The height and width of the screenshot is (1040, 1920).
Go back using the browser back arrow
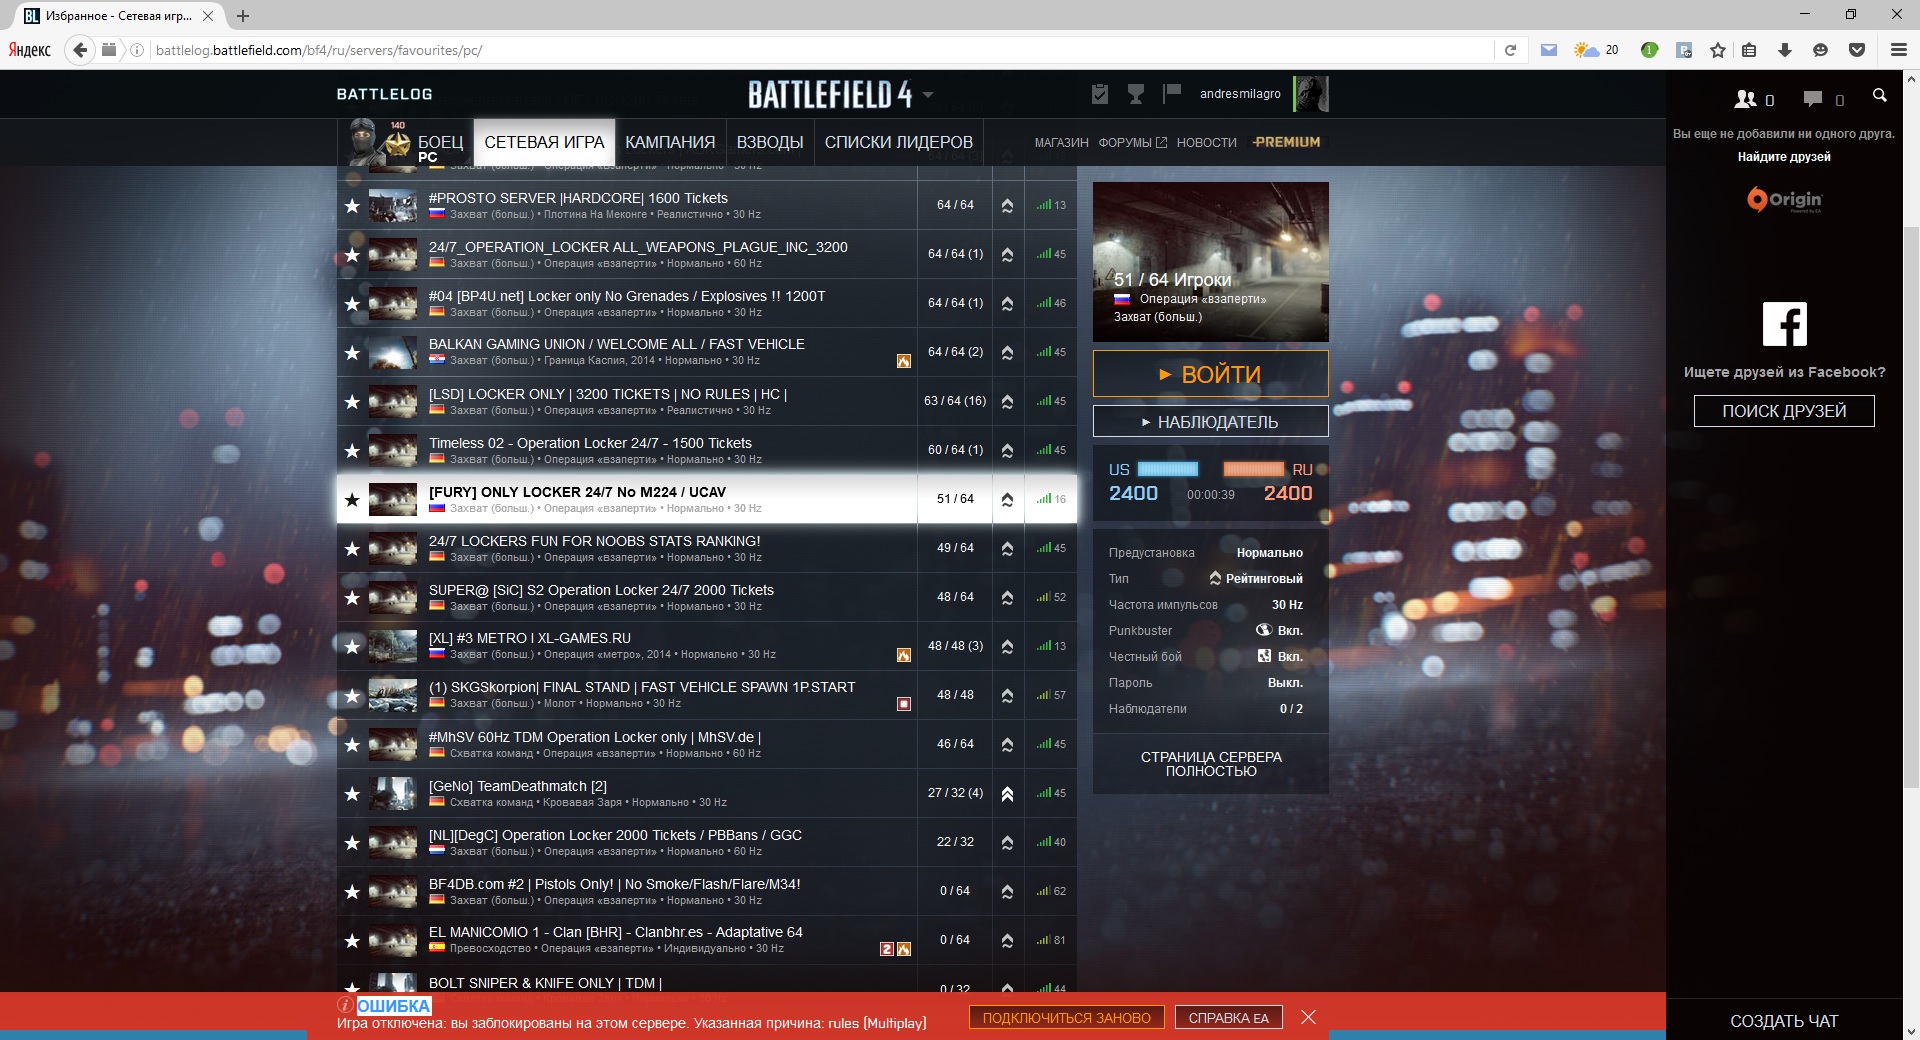[81, 50]
